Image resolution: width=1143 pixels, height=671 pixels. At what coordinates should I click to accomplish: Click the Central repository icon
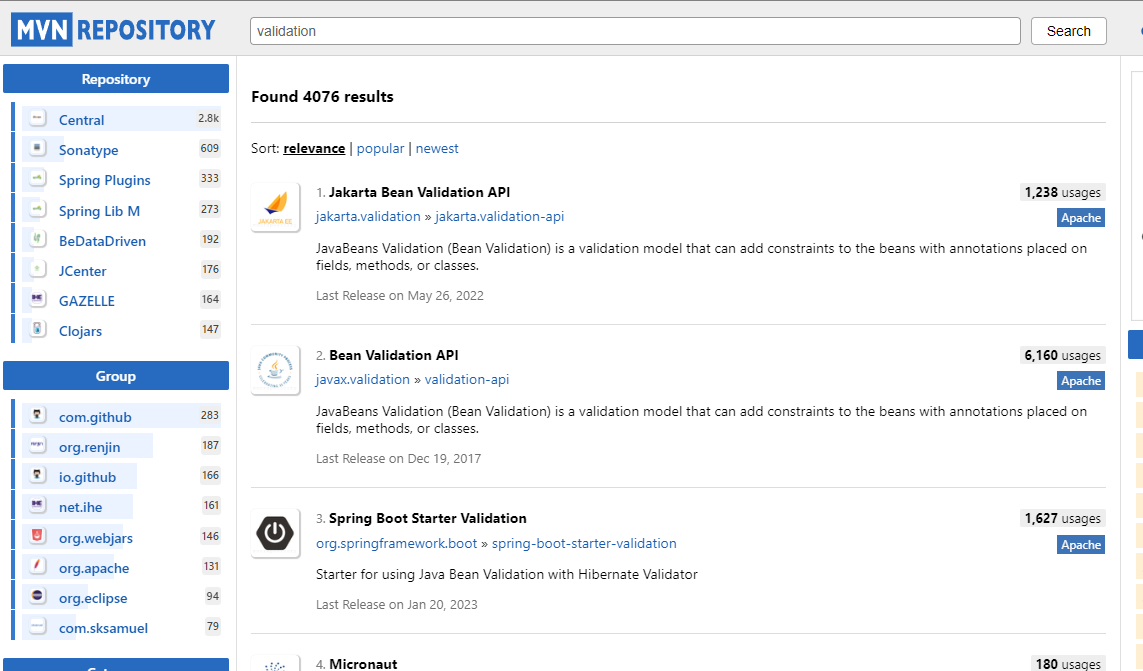coord(38,117)
